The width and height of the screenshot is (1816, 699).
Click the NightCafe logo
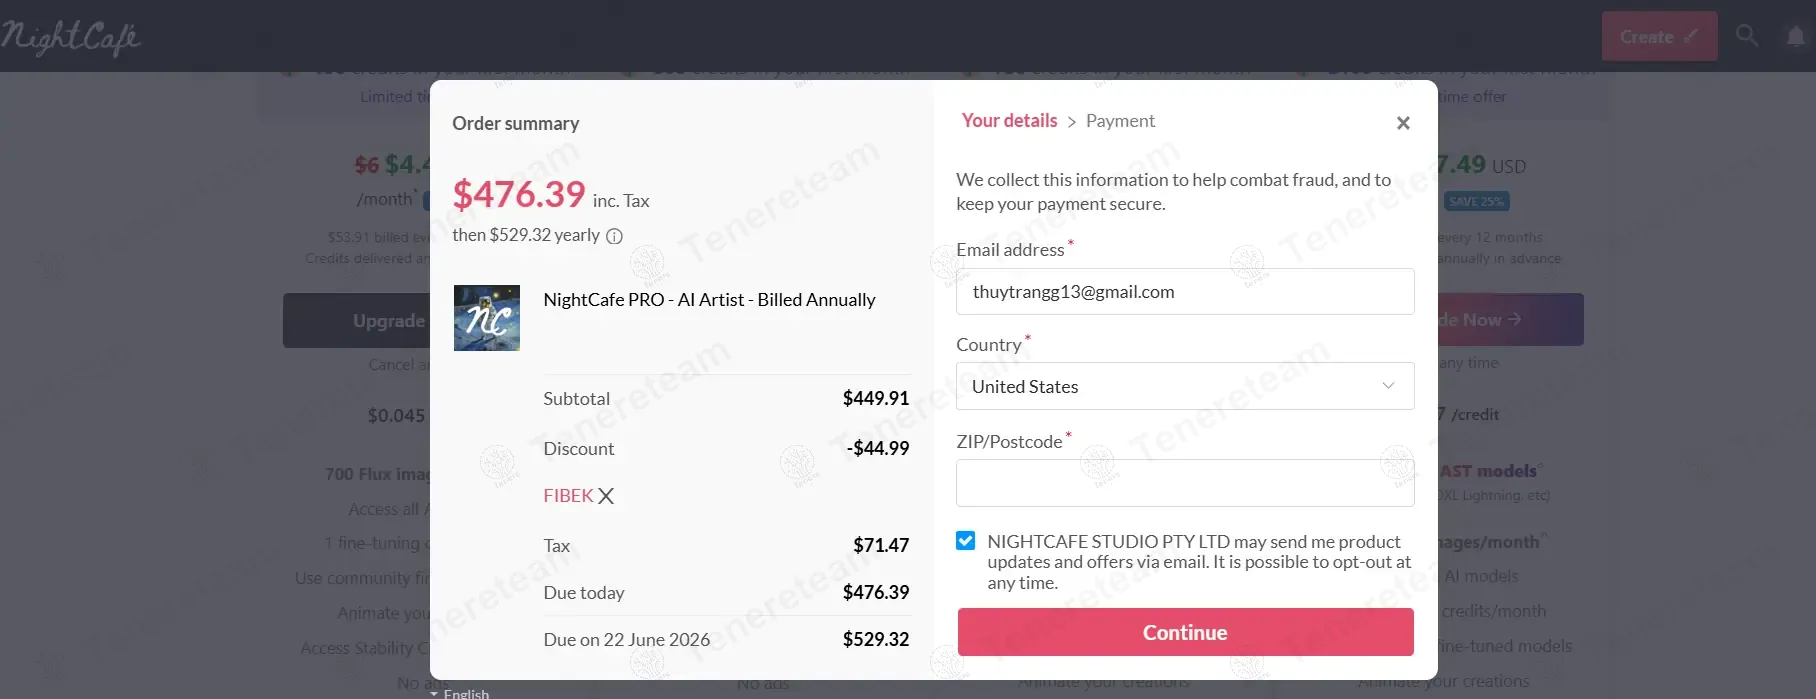pos(70,38)
